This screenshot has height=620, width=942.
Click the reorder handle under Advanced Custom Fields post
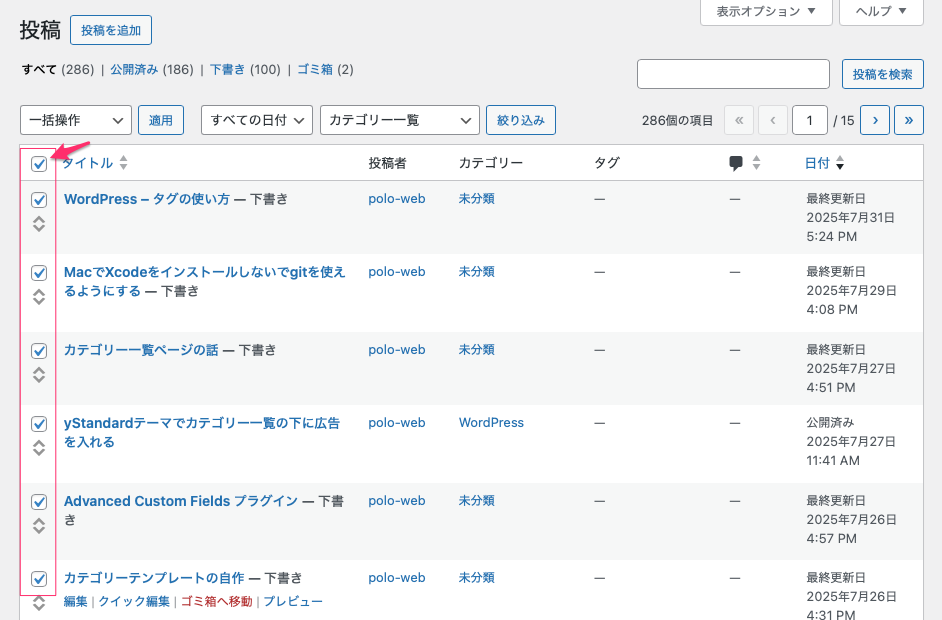coord(39,526)
